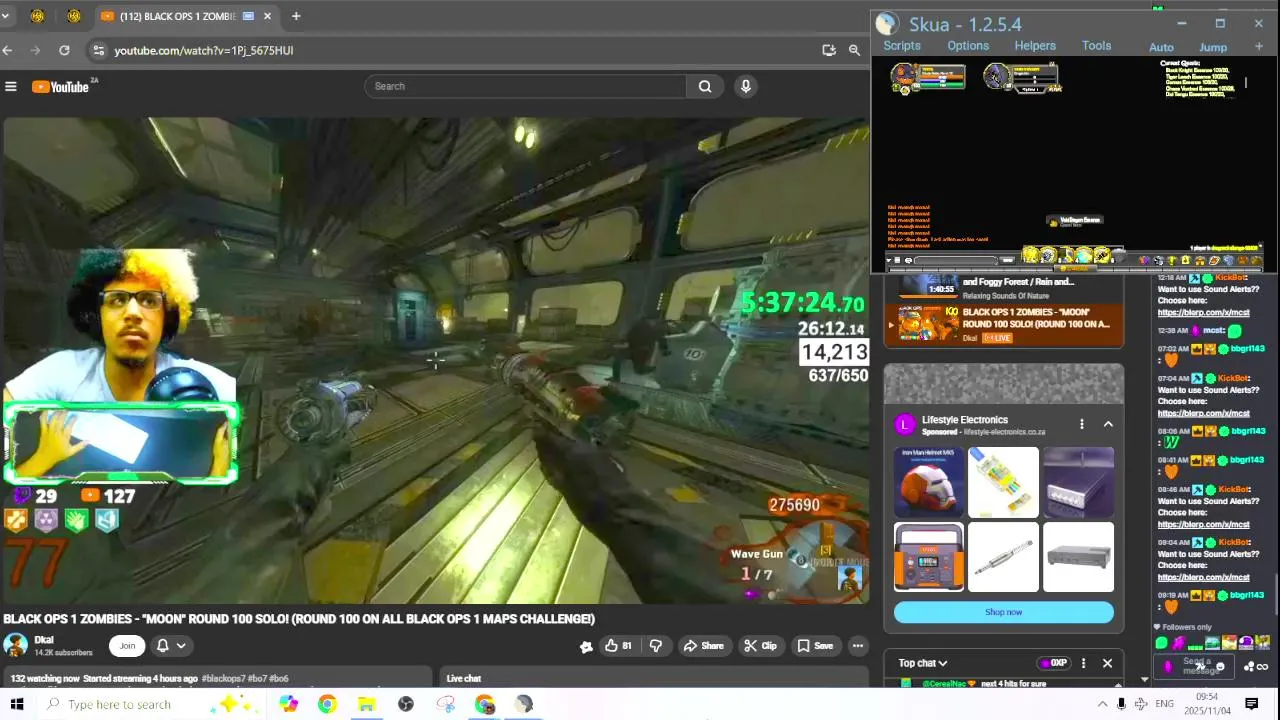Open the last blerp.com/x/mcst link
Viewport: 1280px width, 720px height.
1203,577
